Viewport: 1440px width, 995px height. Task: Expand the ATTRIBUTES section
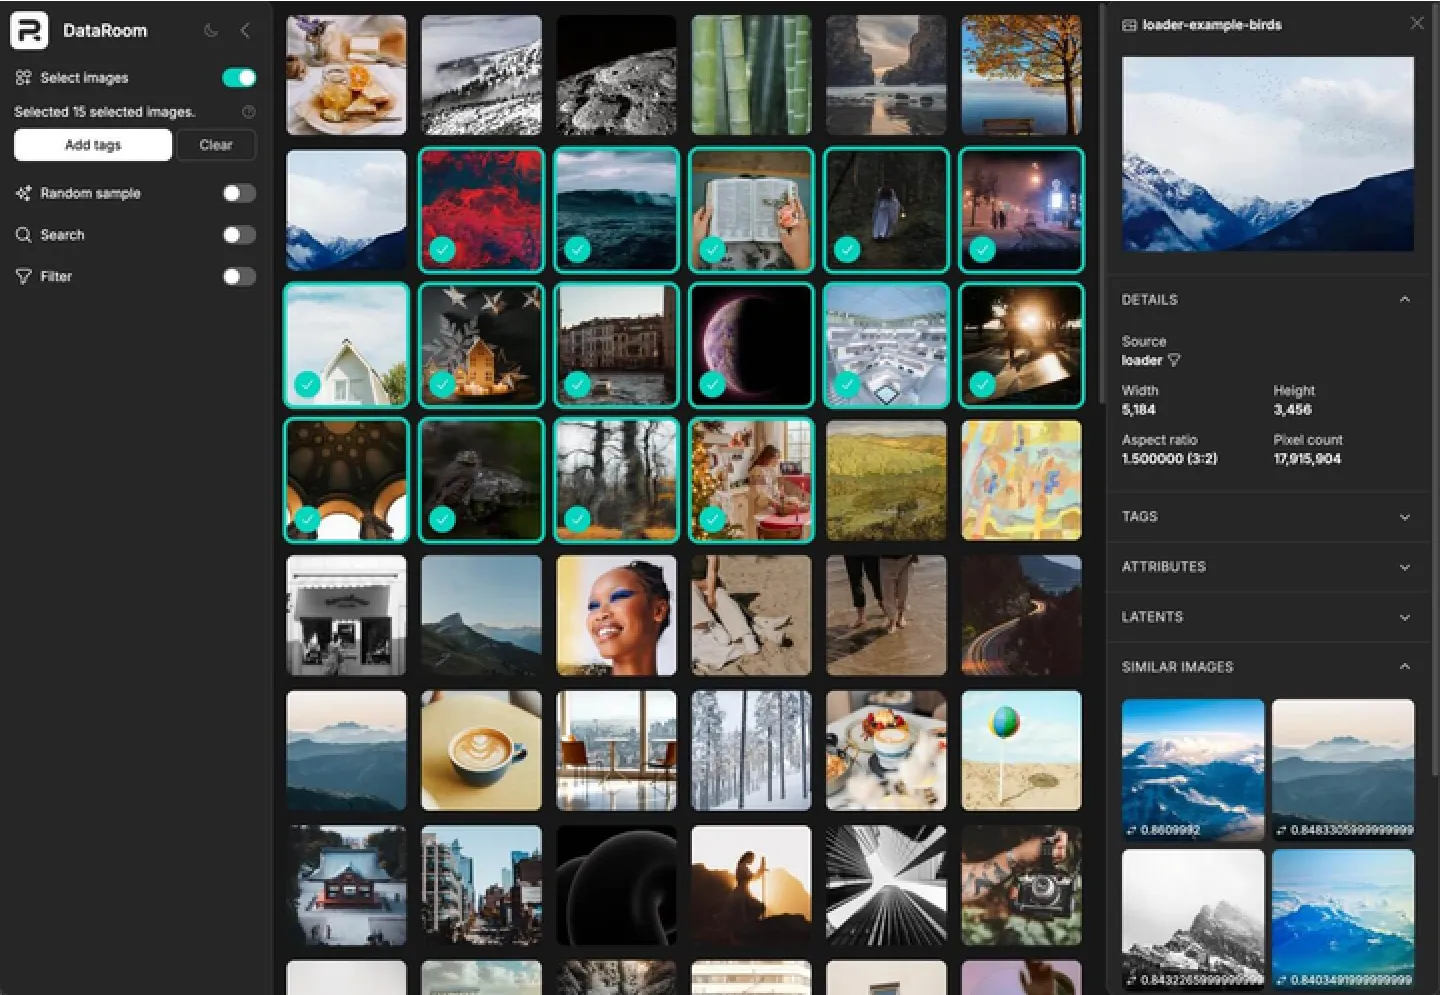1405,567
